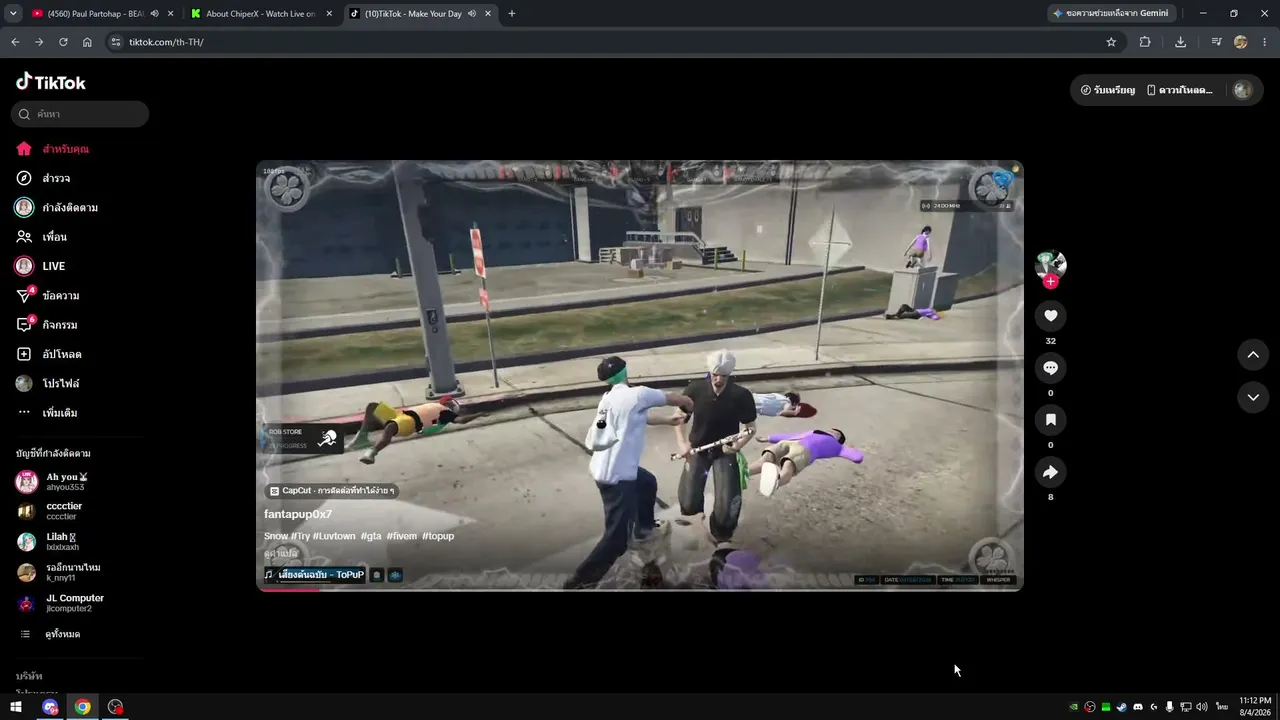Open Chrome from the taskbar
The width and height of the screenshot is (1280, 720).
click(83, 707)
